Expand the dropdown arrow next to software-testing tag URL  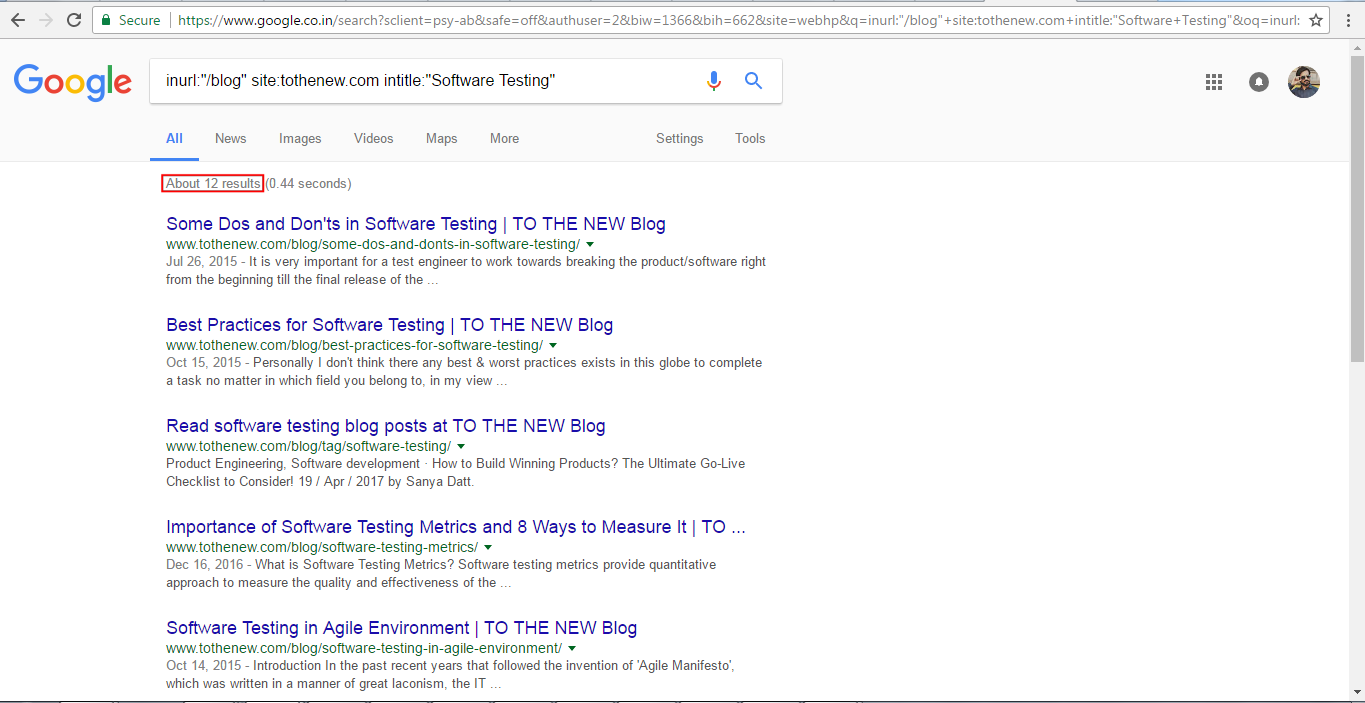point(461,446)
